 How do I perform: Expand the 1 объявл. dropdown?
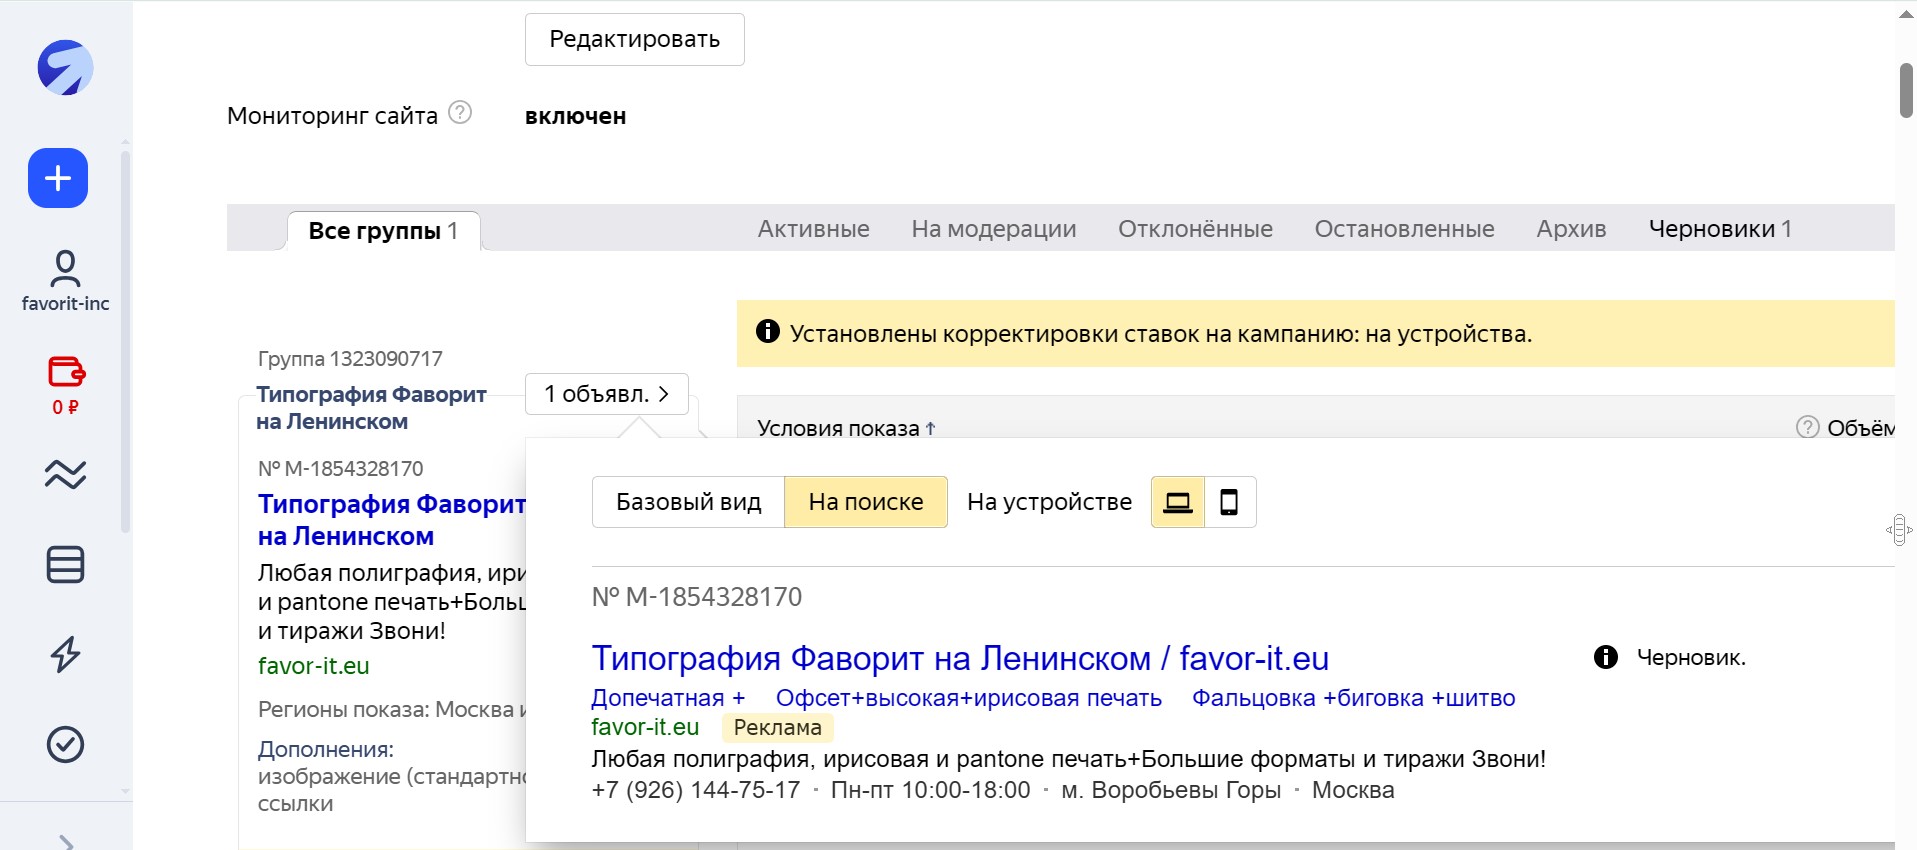[607, 394]
